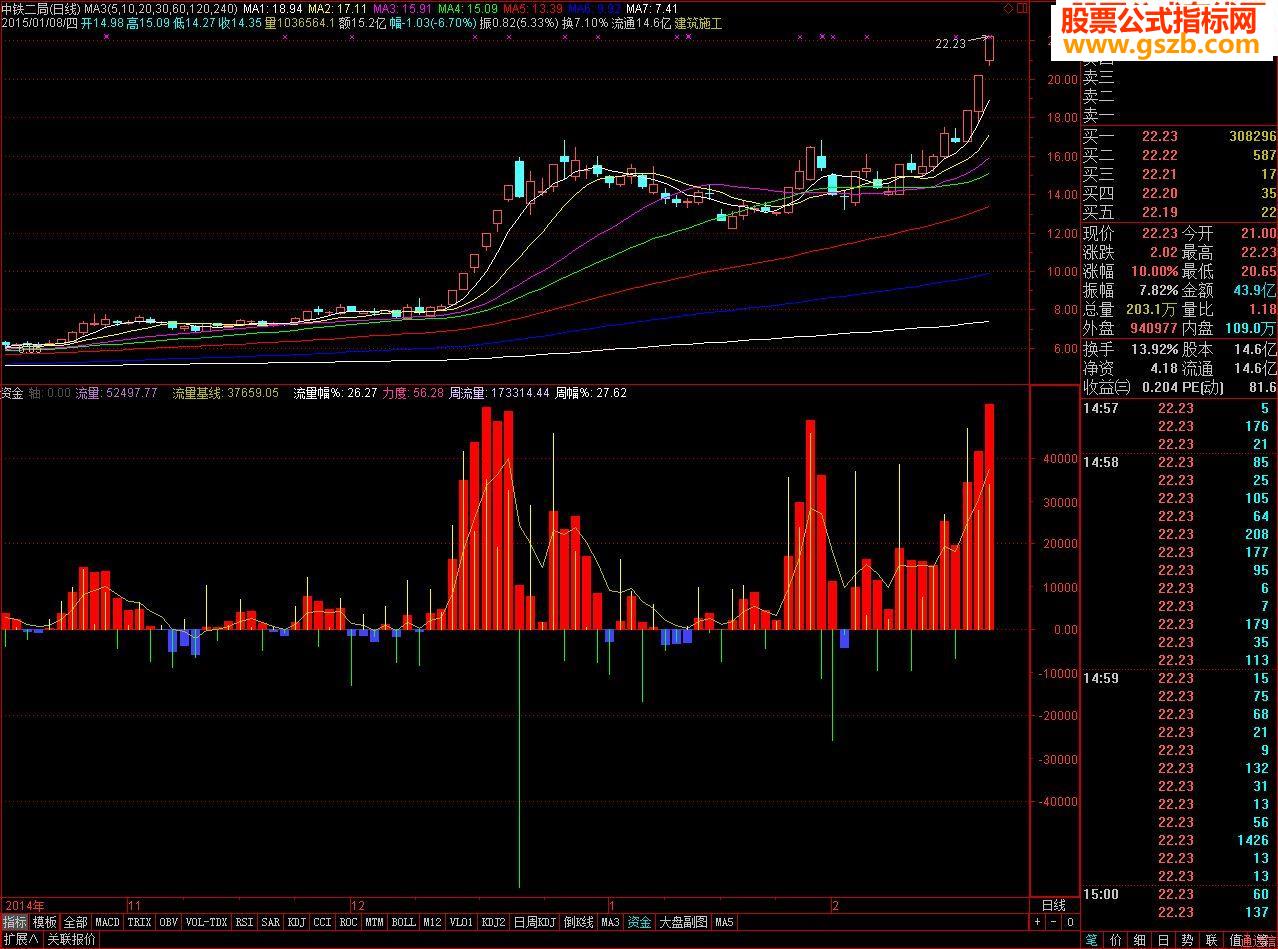Click the square icon at chart top-right corner
The image size is (1278, 949).
1020,8
